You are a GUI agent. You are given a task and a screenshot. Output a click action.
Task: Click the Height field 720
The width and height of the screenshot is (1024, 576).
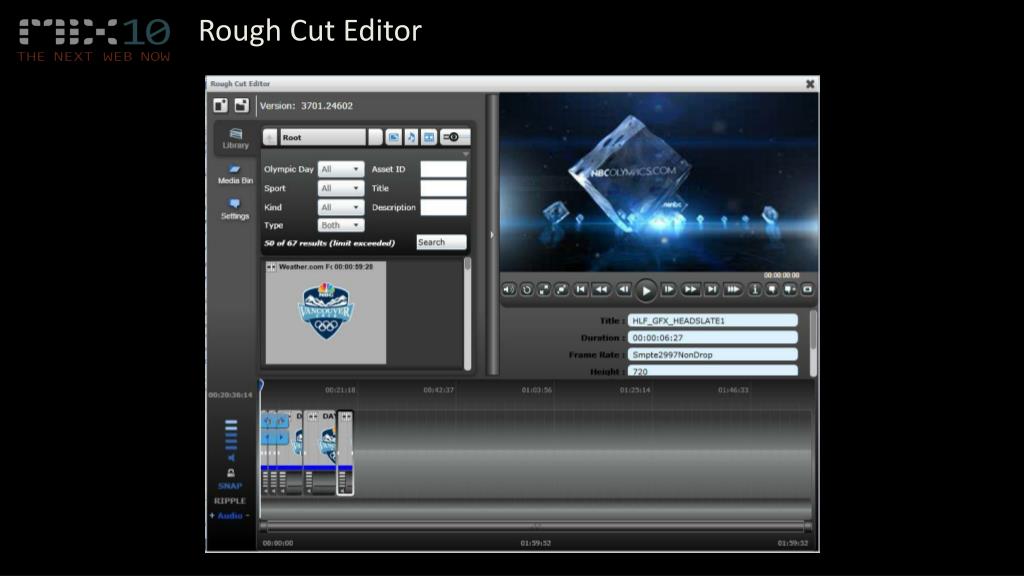[x=712, y=371]
